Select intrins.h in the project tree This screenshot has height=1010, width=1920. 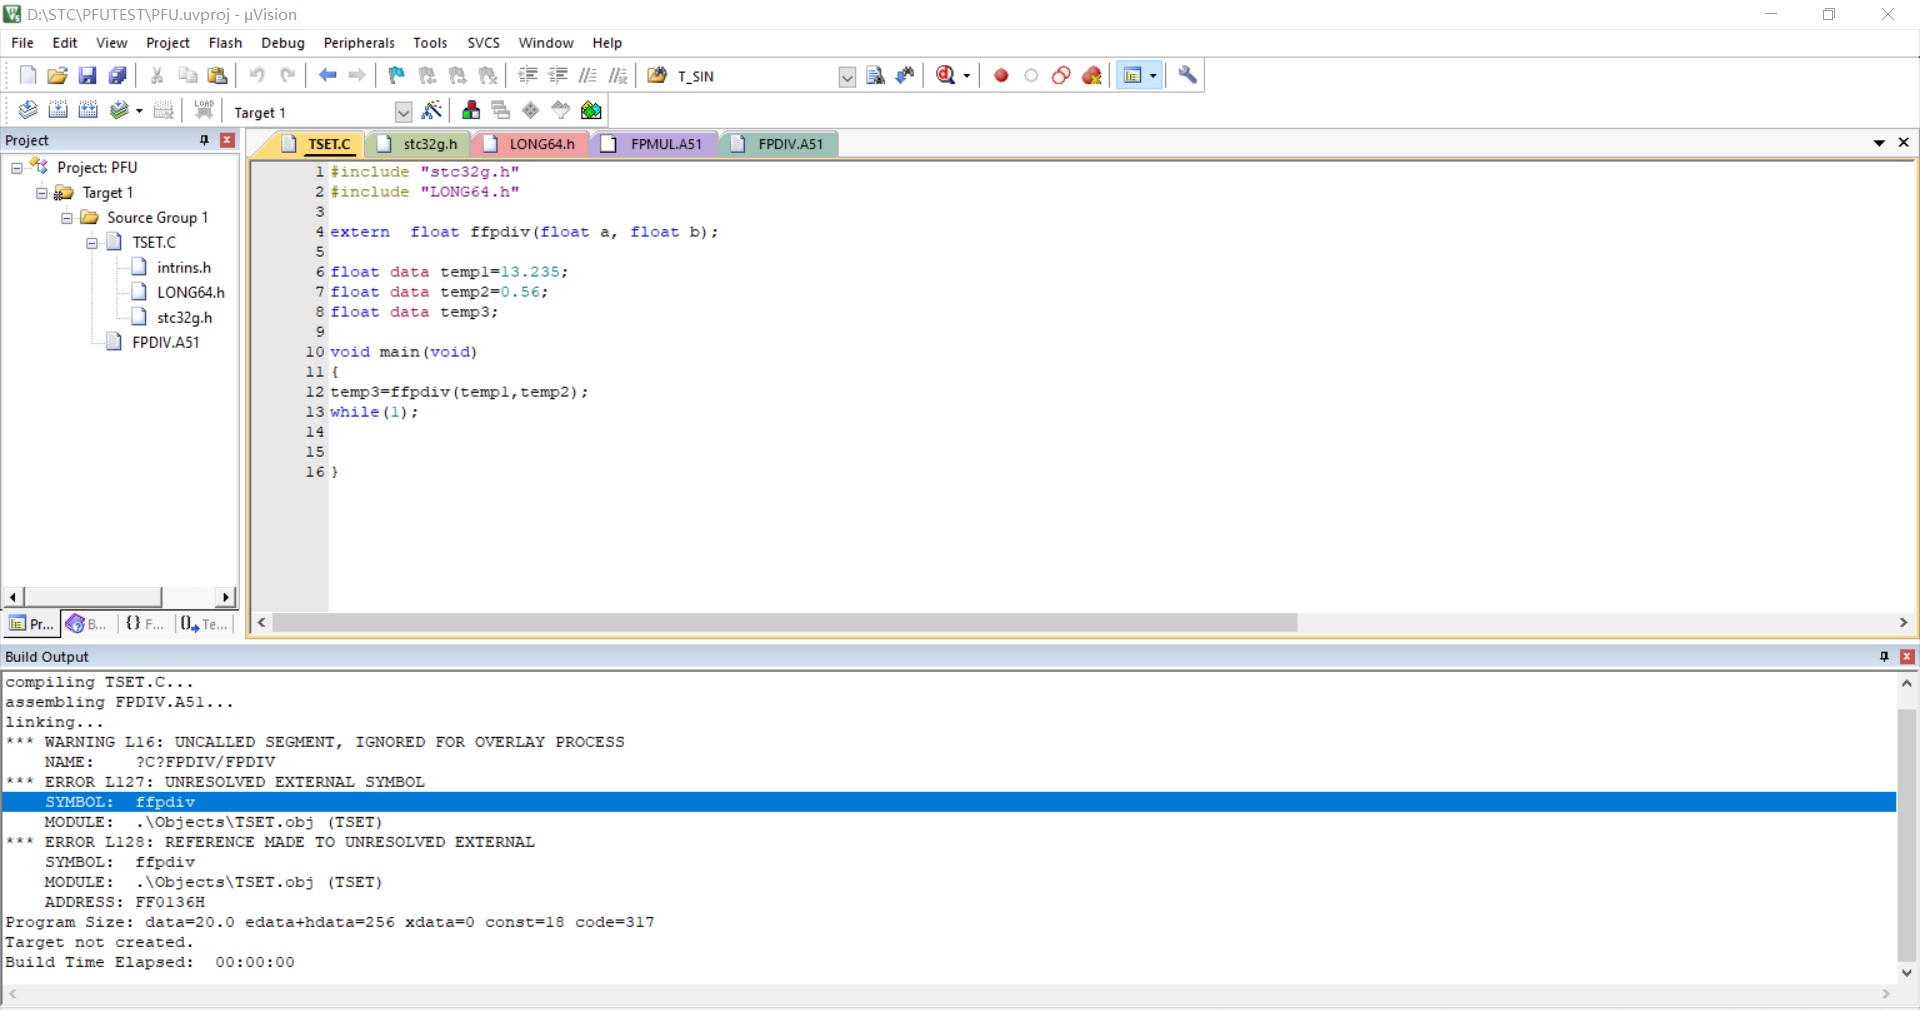[x=184, y=267]
